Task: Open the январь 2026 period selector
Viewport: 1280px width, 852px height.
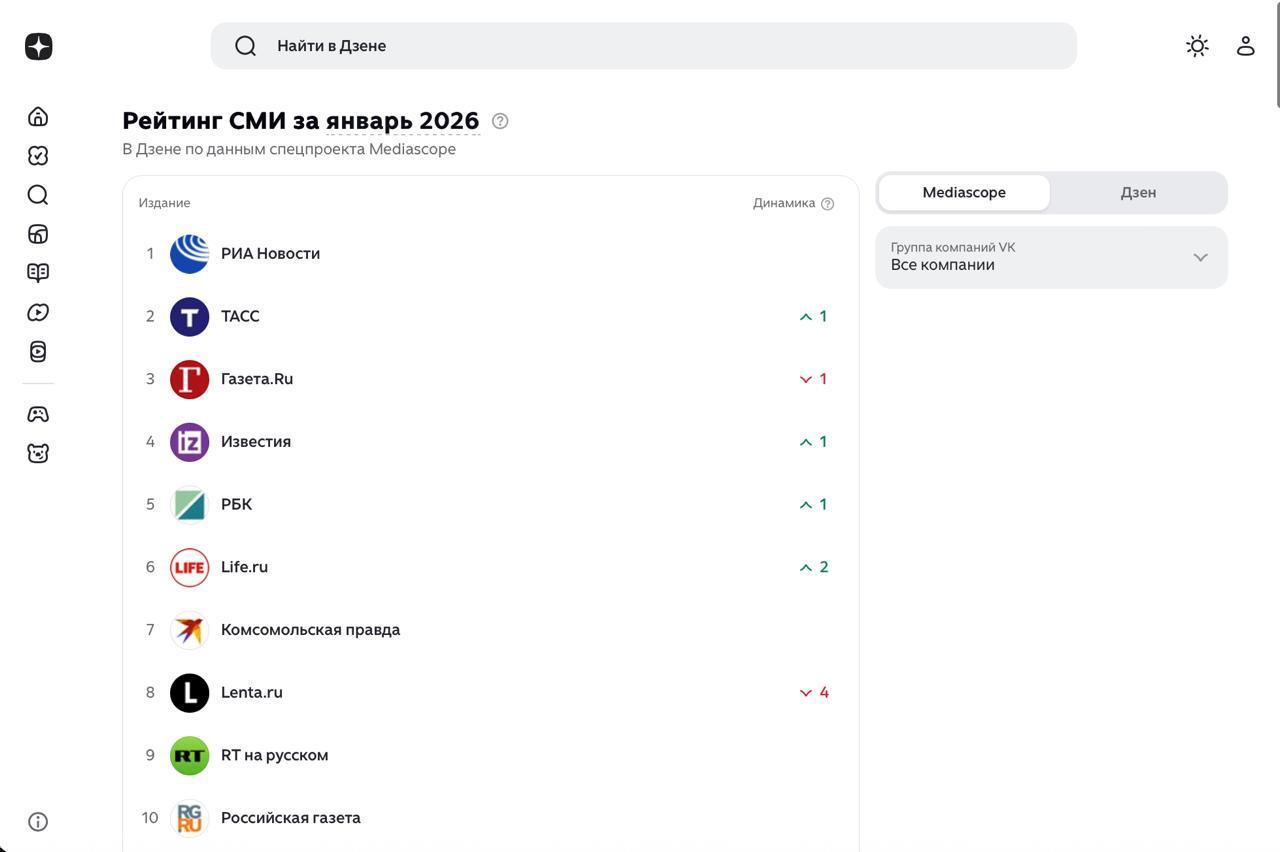Action: [402, 121]
